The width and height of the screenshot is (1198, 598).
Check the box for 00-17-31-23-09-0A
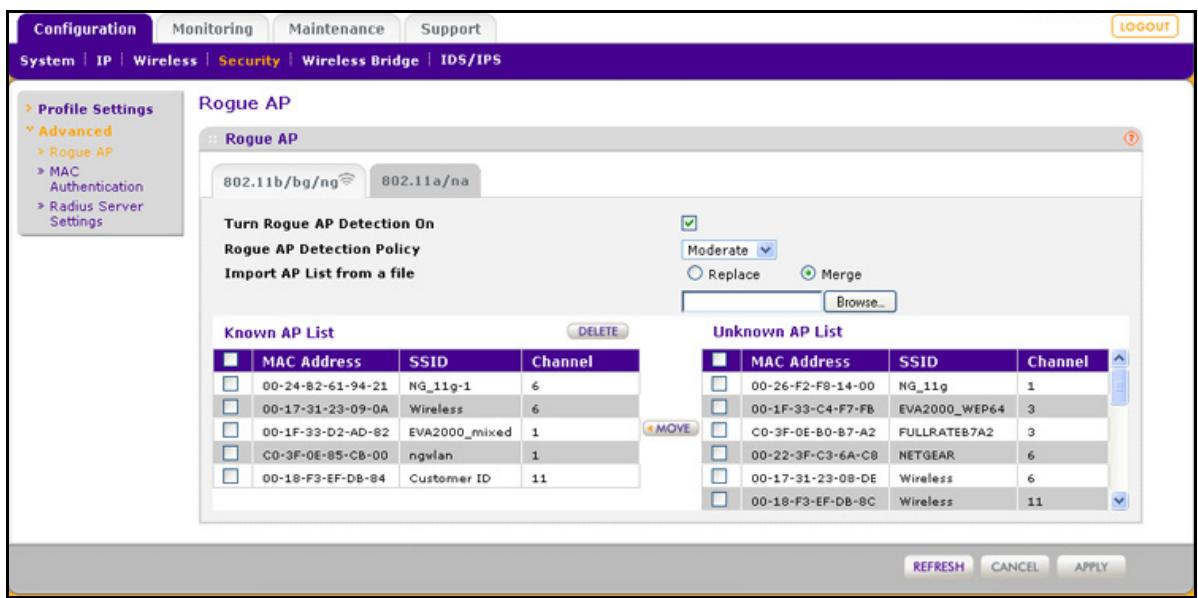pos(229,409)
